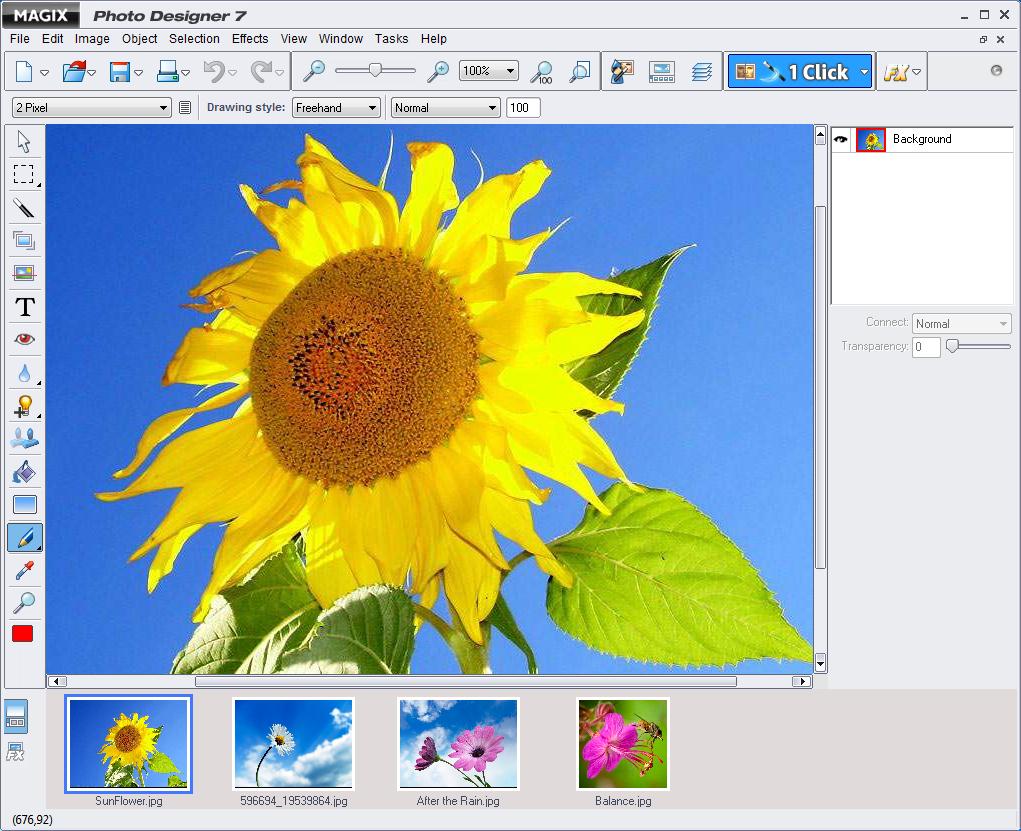This screenshot has height=831, width=1021.
Task: Toggle the pencil drawing tool
Action: [24, 537]
